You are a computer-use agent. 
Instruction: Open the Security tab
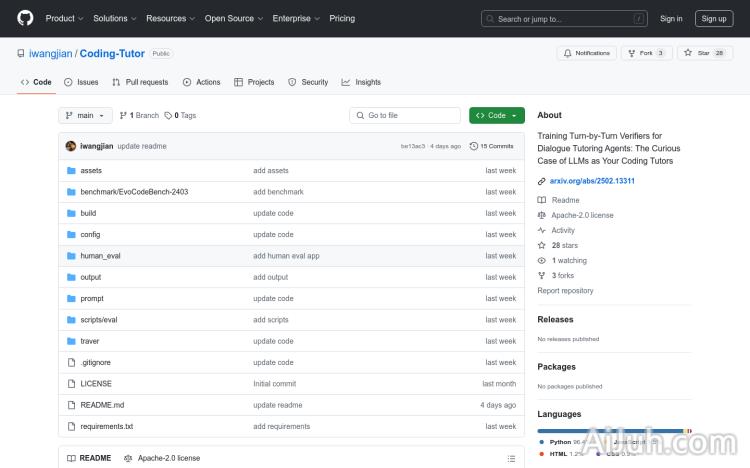click(308, 82)
